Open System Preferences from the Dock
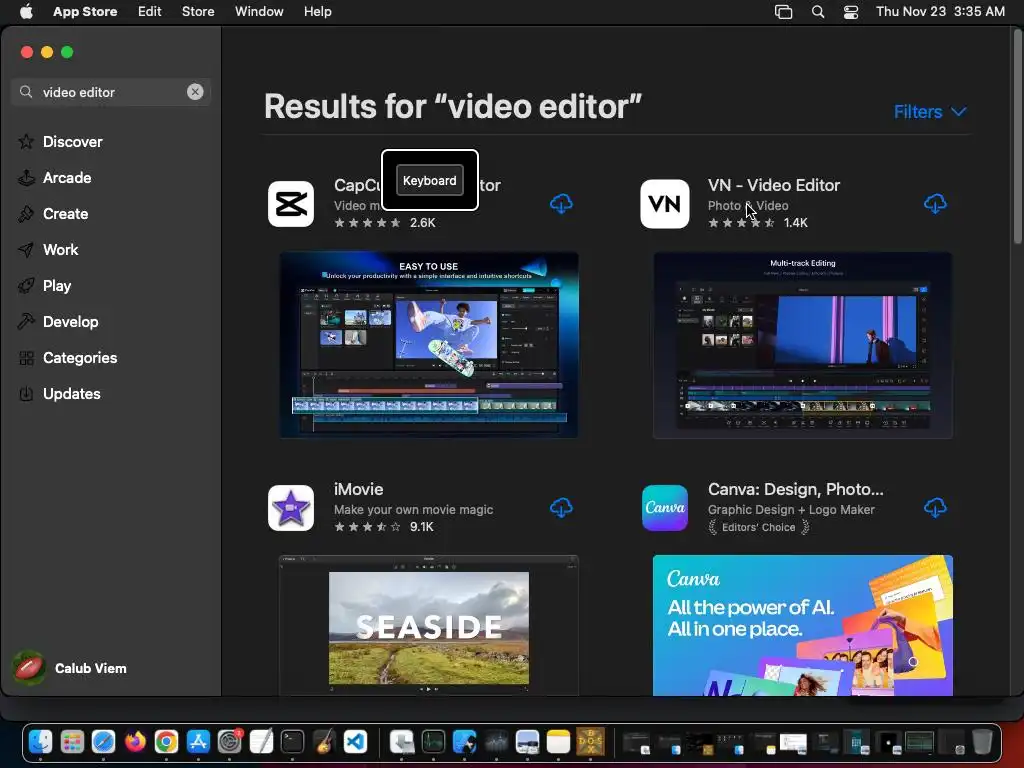The height and width of the screenshot is (768, 1024). pyautogui.click(x=229, y=742)
